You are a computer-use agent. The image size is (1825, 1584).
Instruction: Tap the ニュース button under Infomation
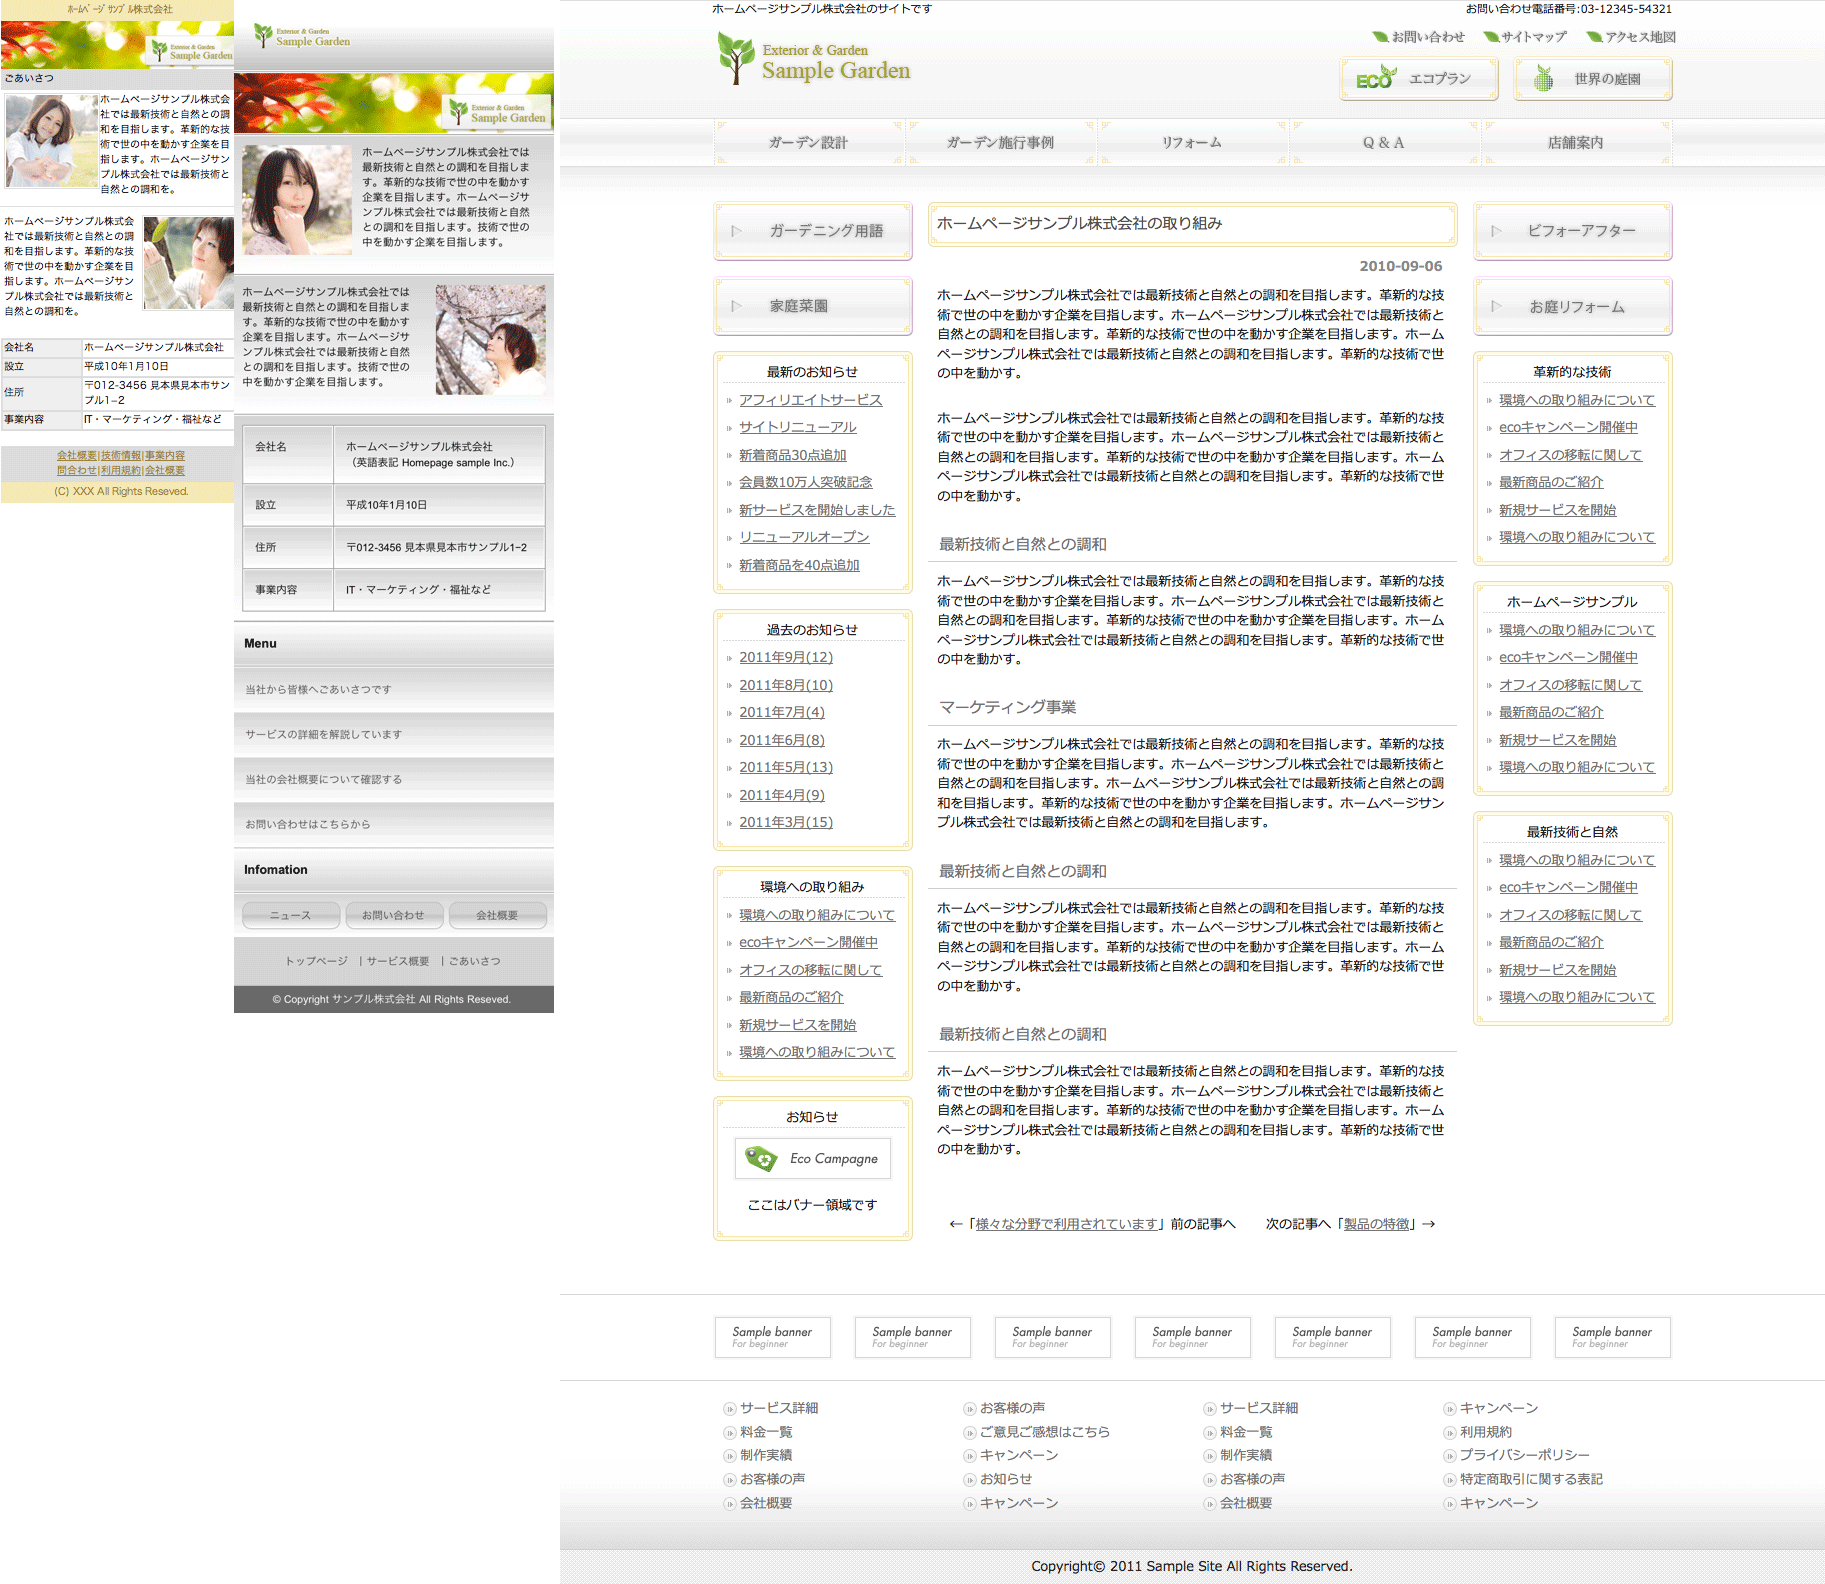pyautogui.click(x=291, y=915)
